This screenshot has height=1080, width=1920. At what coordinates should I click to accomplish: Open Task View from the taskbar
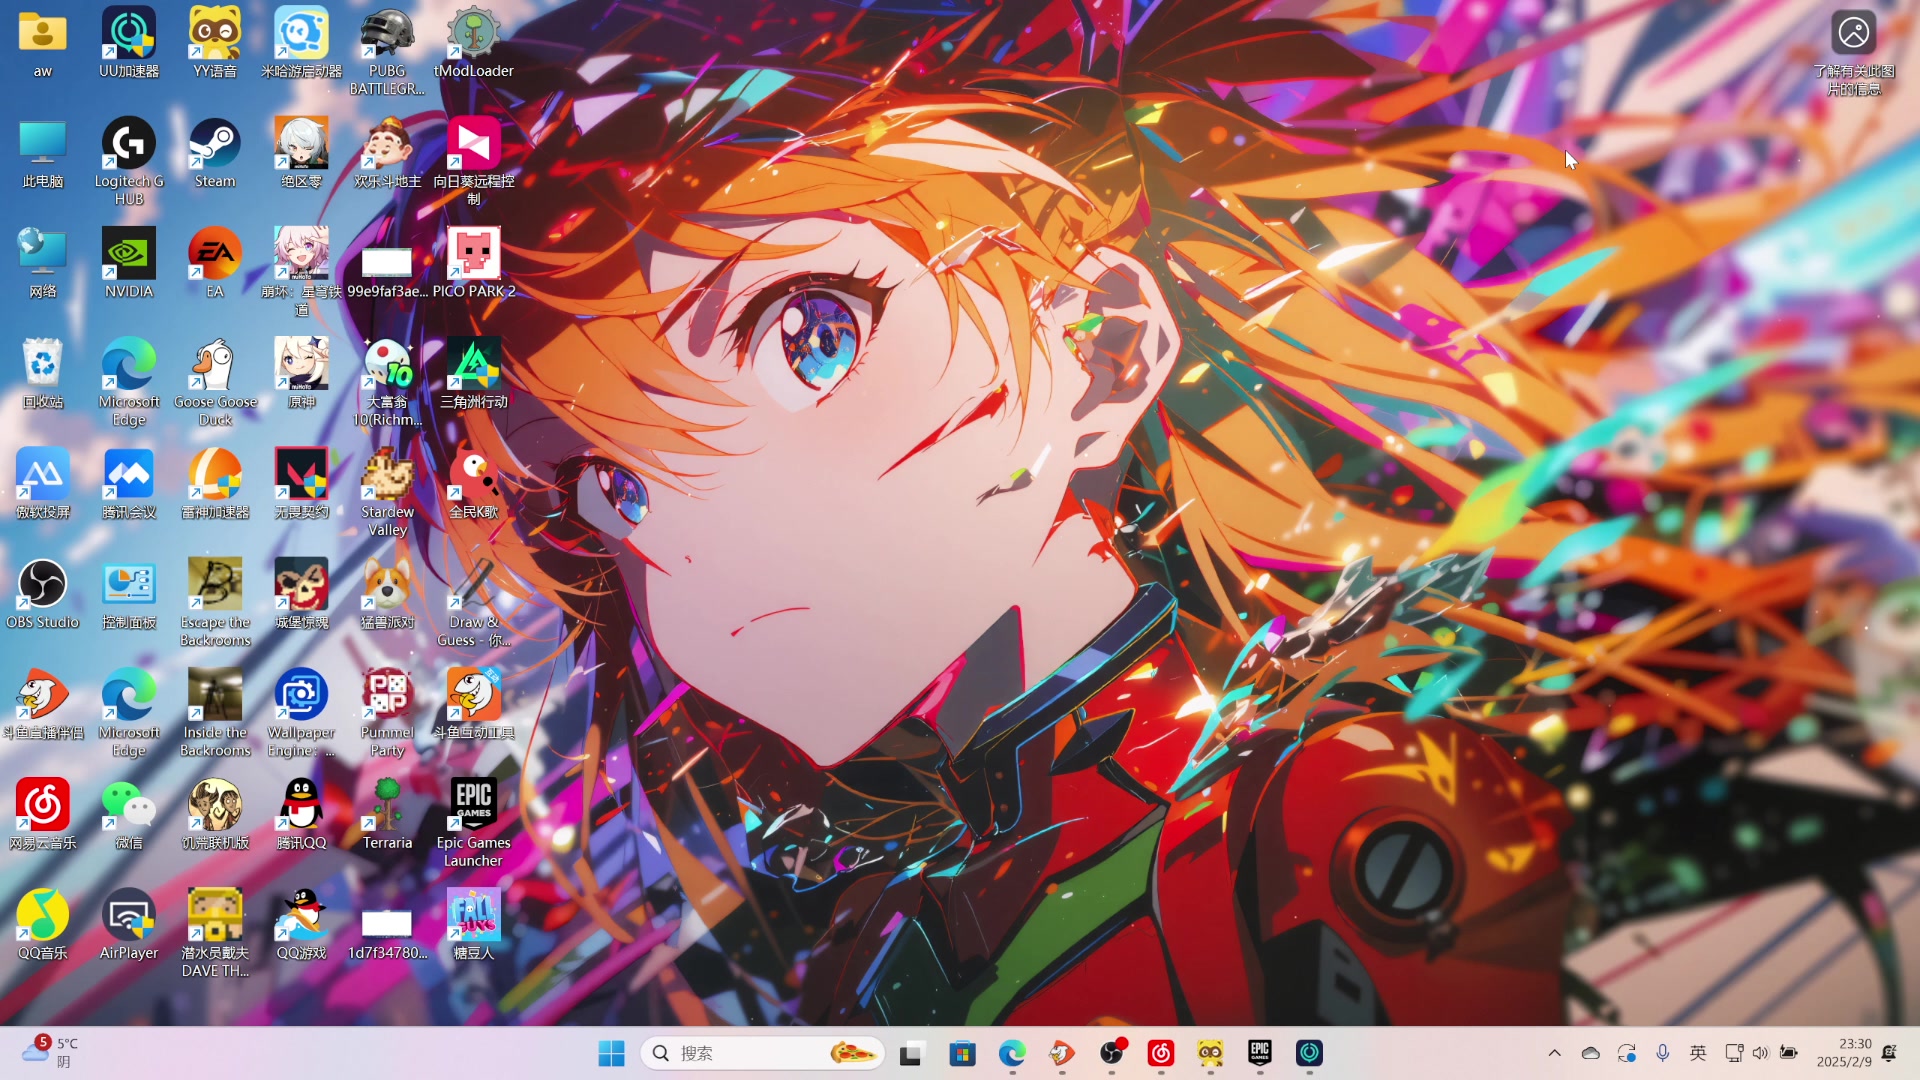pos(911,1053)
